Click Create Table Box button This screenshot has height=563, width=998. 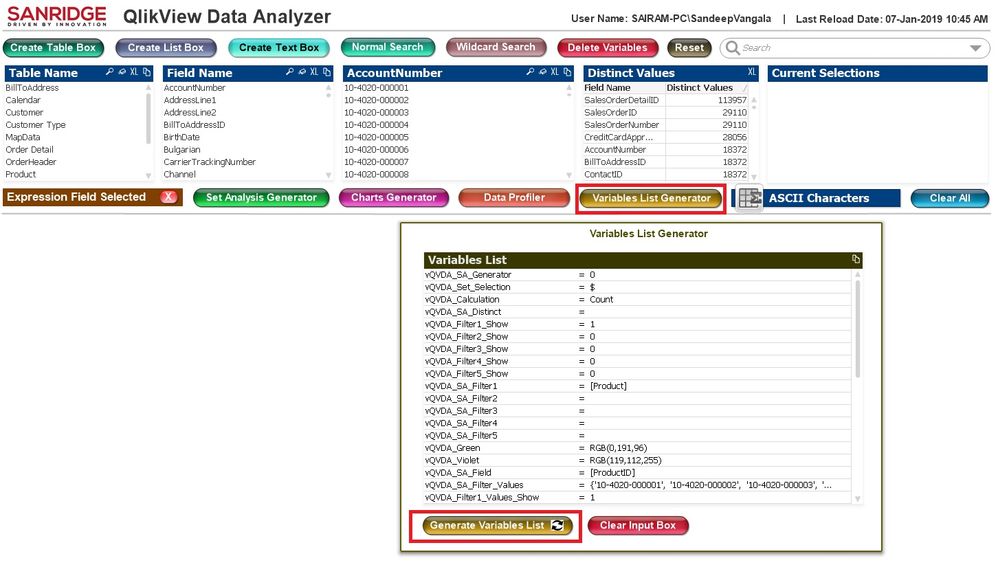click(53, 48)
